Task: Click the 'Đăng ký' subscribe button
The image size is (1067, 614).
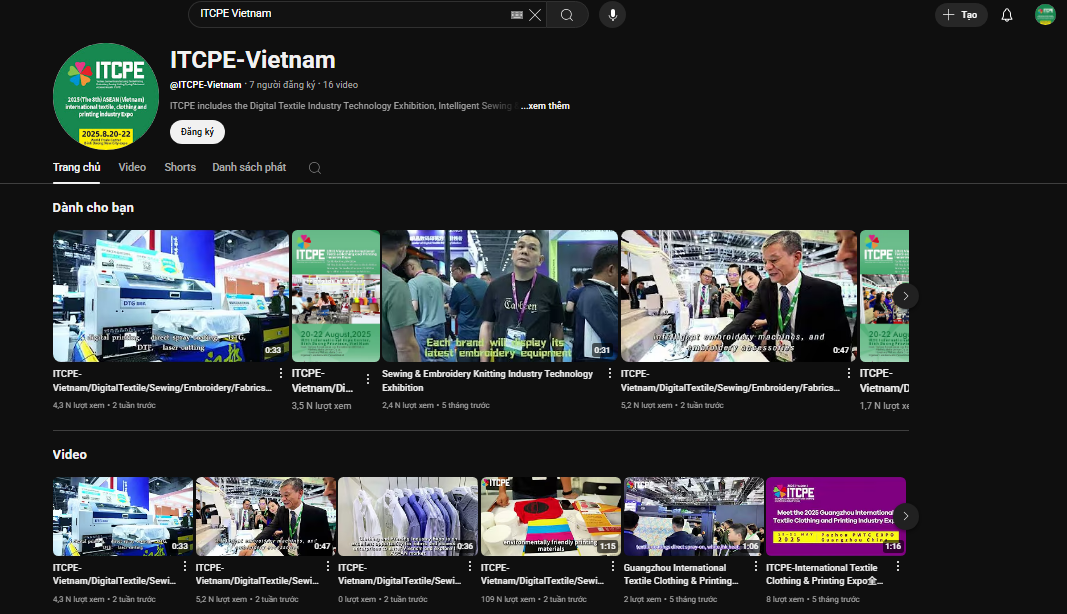Action: (x=197, y=132)
